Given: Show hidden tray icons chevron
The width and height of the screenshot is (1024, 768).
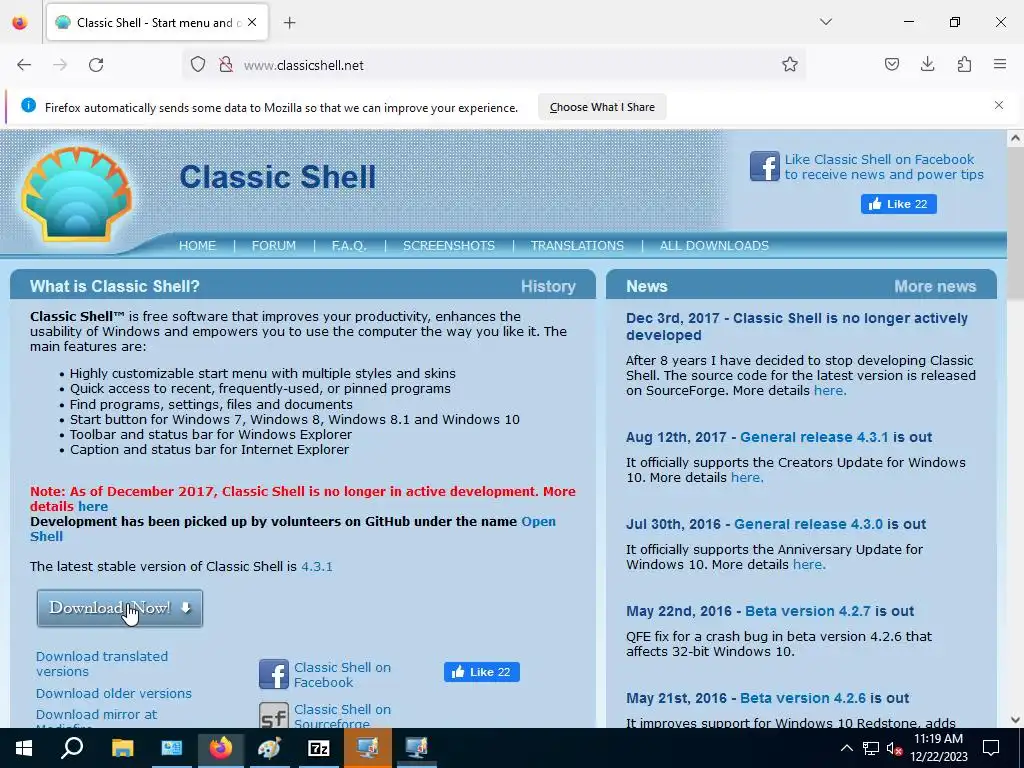Looking at the screenshot, I should click(846, 748).
